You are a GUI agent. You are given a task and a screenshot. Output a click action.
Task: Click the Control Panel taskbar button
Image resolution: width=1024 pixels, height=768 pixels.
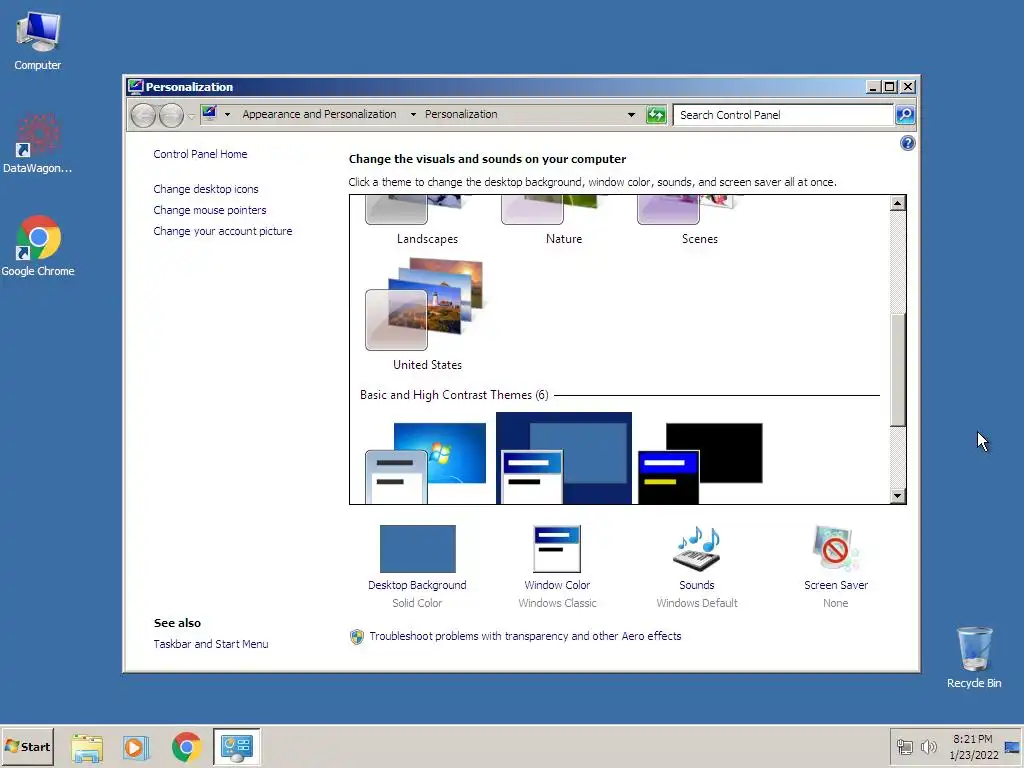click(236, 747)
